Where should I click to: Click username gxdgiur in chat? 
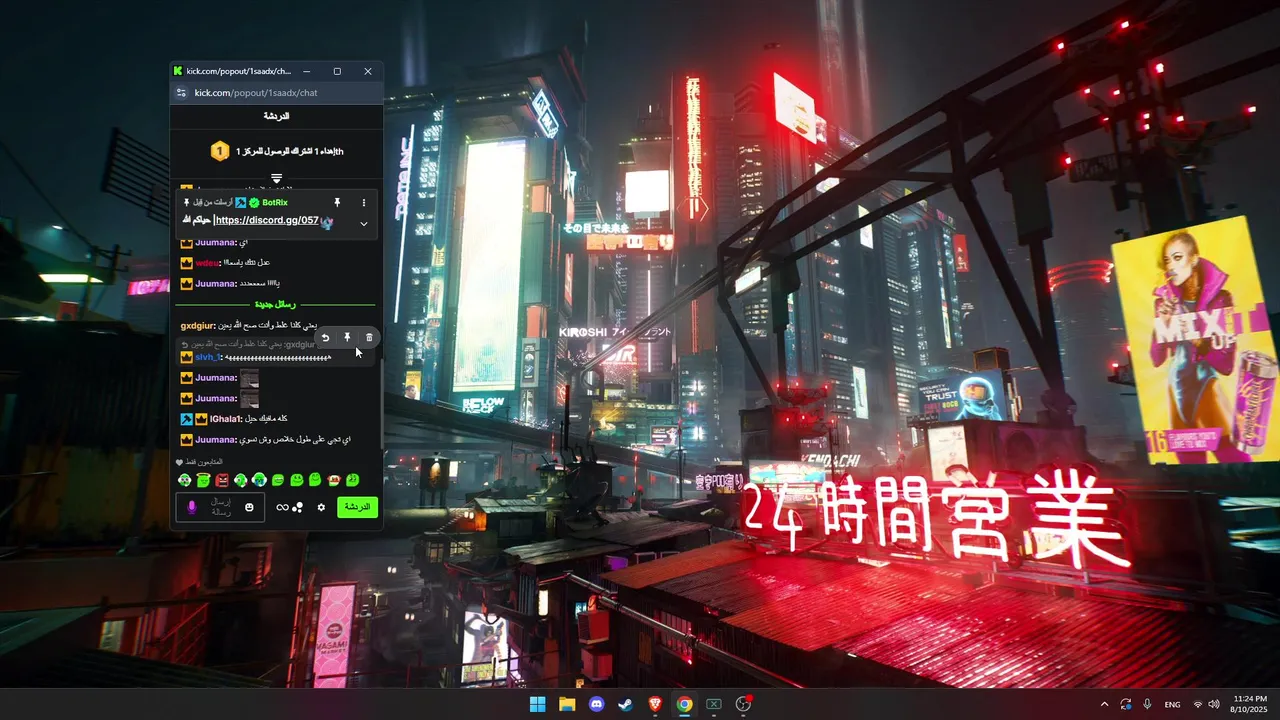point(198,326)
